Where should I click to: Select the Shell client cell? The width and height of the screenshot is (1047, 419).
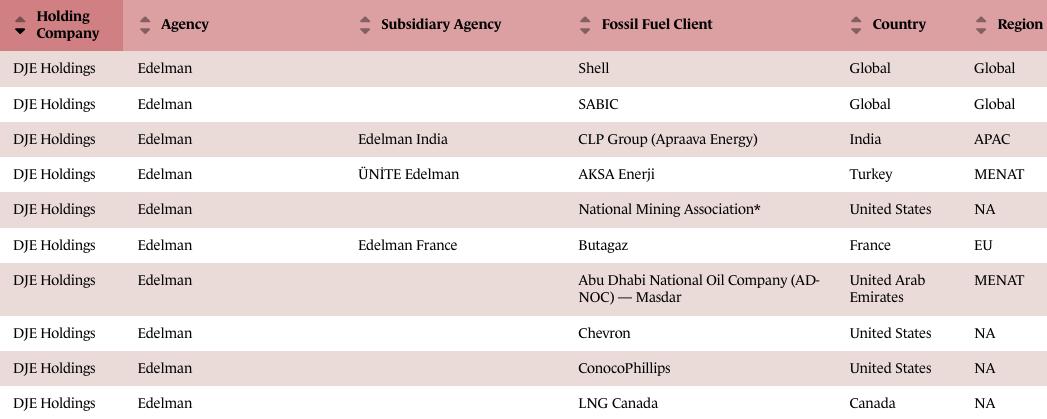click(594, 69)
